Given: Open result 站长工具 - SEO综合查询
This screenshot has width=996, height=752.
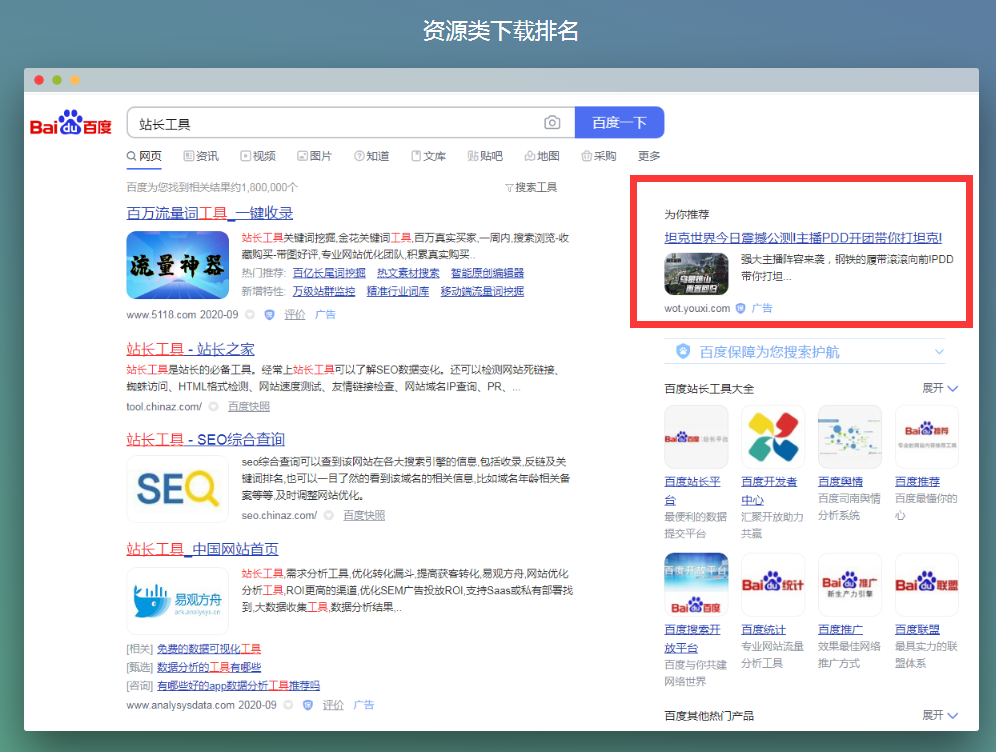Looking at the screenshot, I should coord(205,440).
